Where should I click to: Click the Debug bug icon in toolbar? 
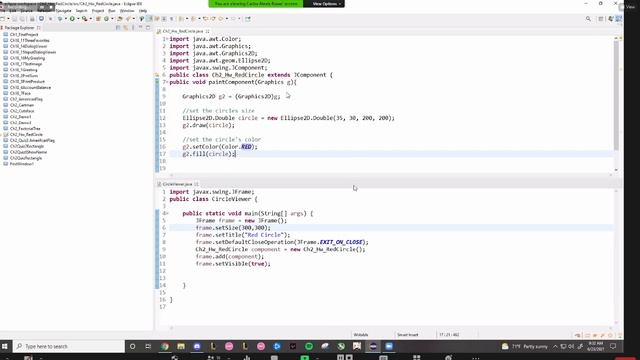point(60,19)
